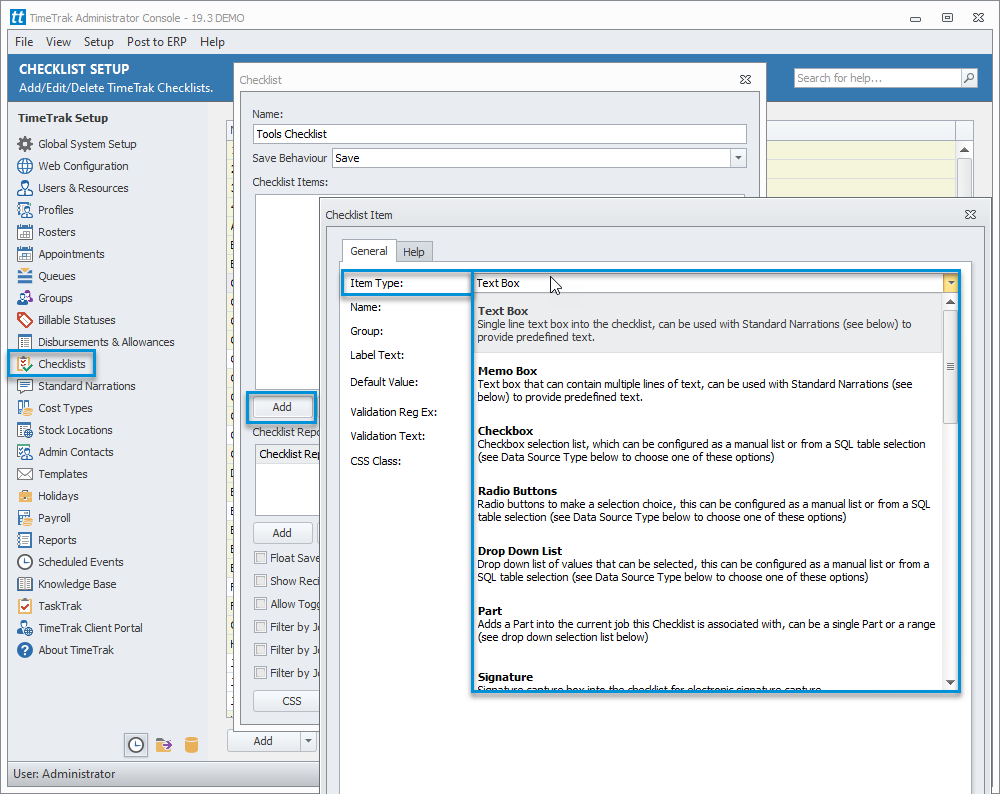The width and height of the screenshot is (1000, 794).
Task: Choose Drop Down List item type
Action: (x=707, y=564)
